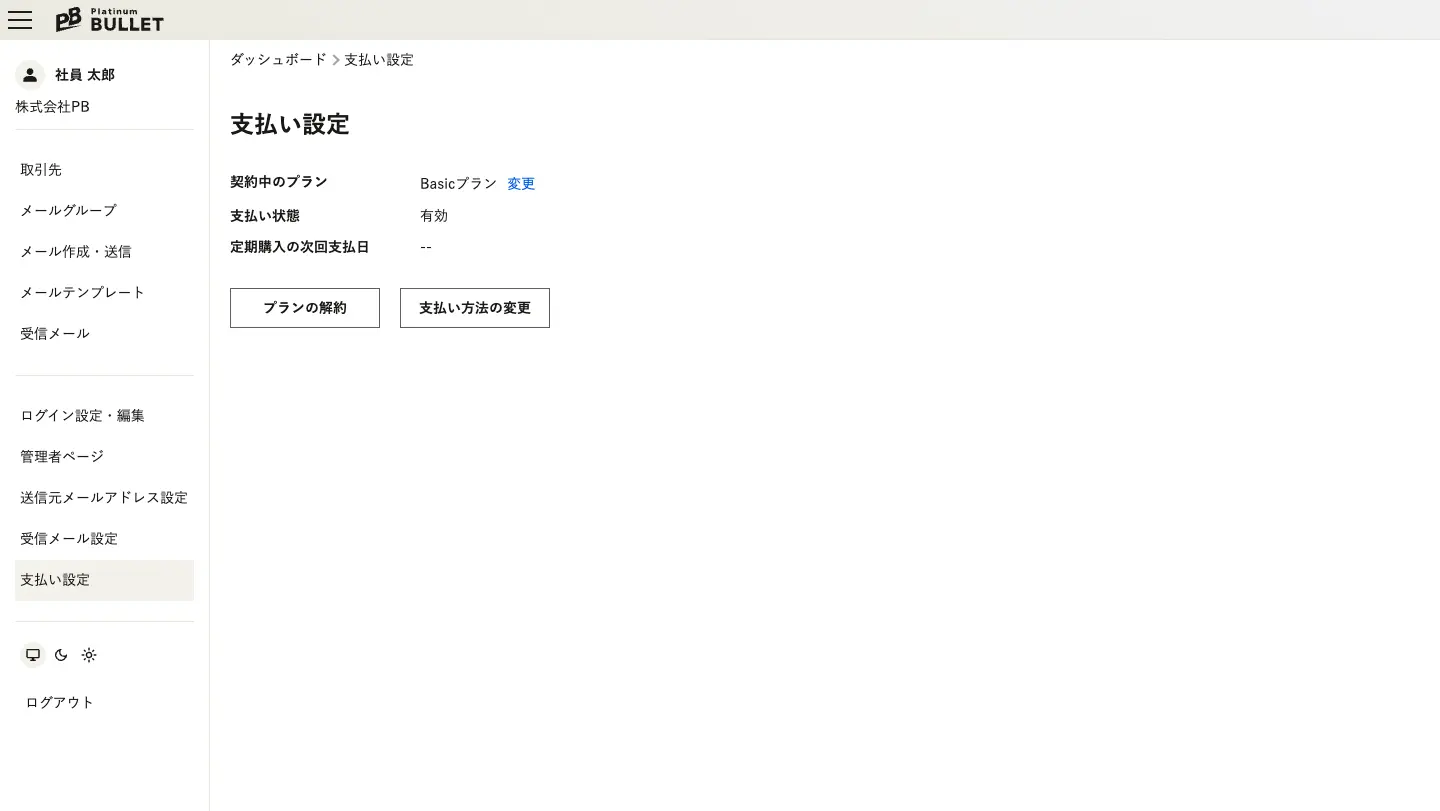Select 受信メール in the sidebar

click(x=55, y=334)
